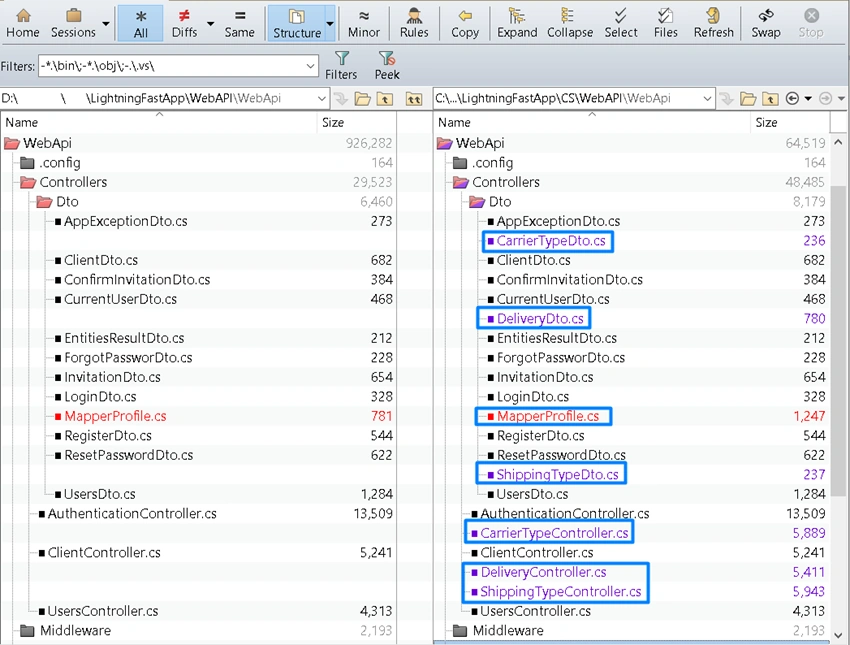Go up one level in right pane
The height and width of the screenshot is (645, 850).
tap(770, 99)
